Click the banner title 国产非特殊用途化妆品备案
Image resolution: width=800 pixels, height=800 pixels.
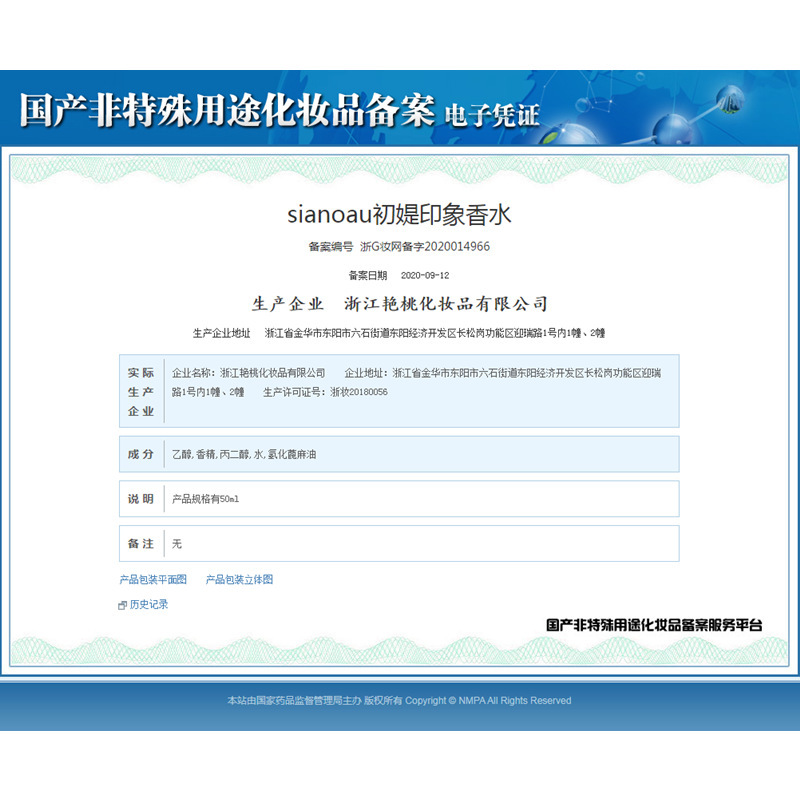(227, 109)
